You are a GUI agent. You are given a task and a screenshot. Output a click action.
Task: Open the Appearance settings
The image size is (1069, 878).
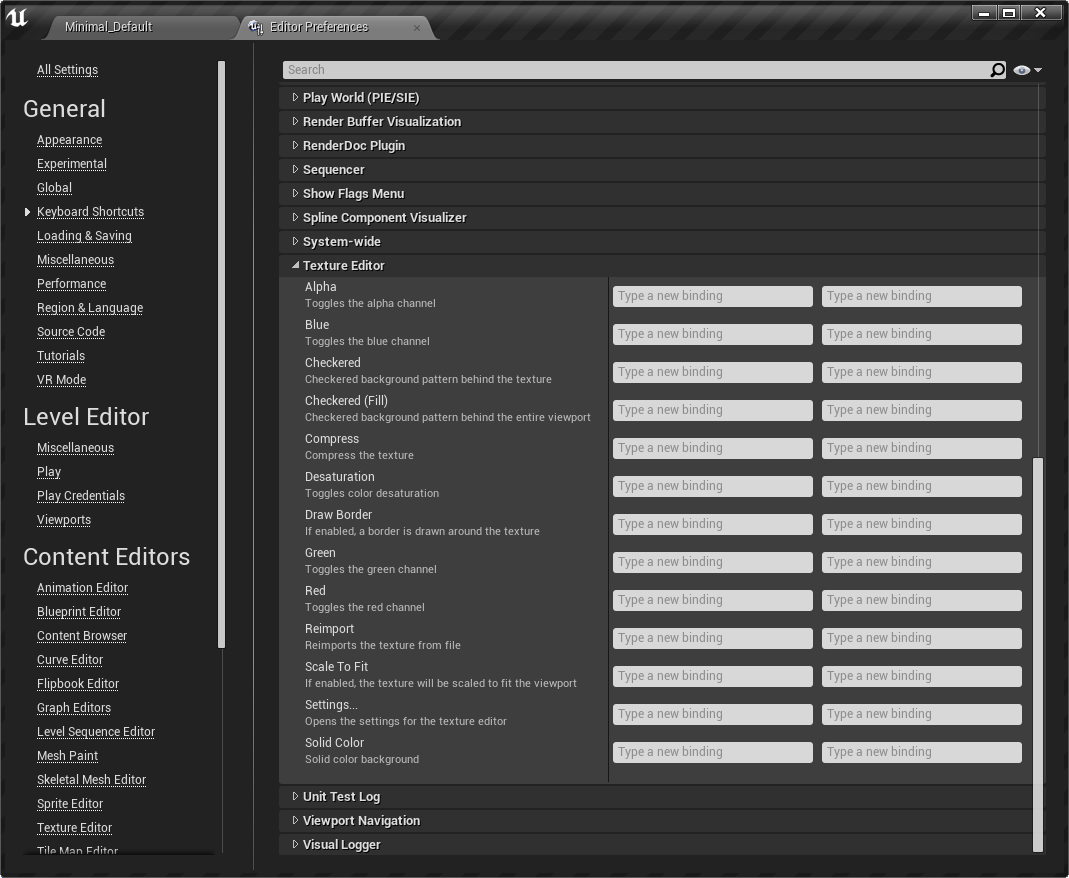70,140
